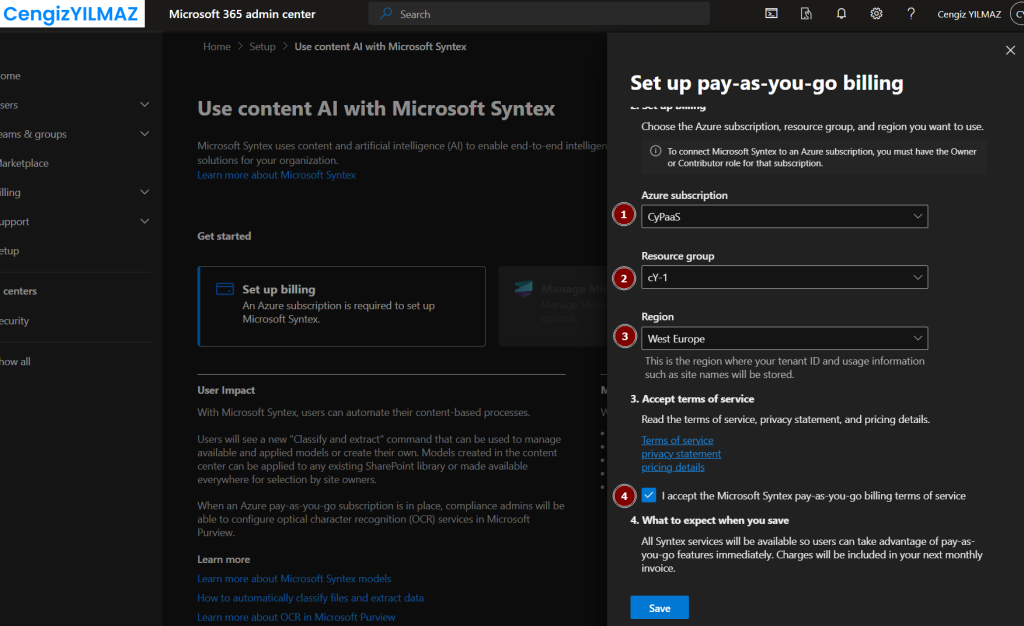Image resolution: width=1024 pixels, height=626 pixels.
Task: Select Setup in the breadcrumb
Action: pos(262,47)
